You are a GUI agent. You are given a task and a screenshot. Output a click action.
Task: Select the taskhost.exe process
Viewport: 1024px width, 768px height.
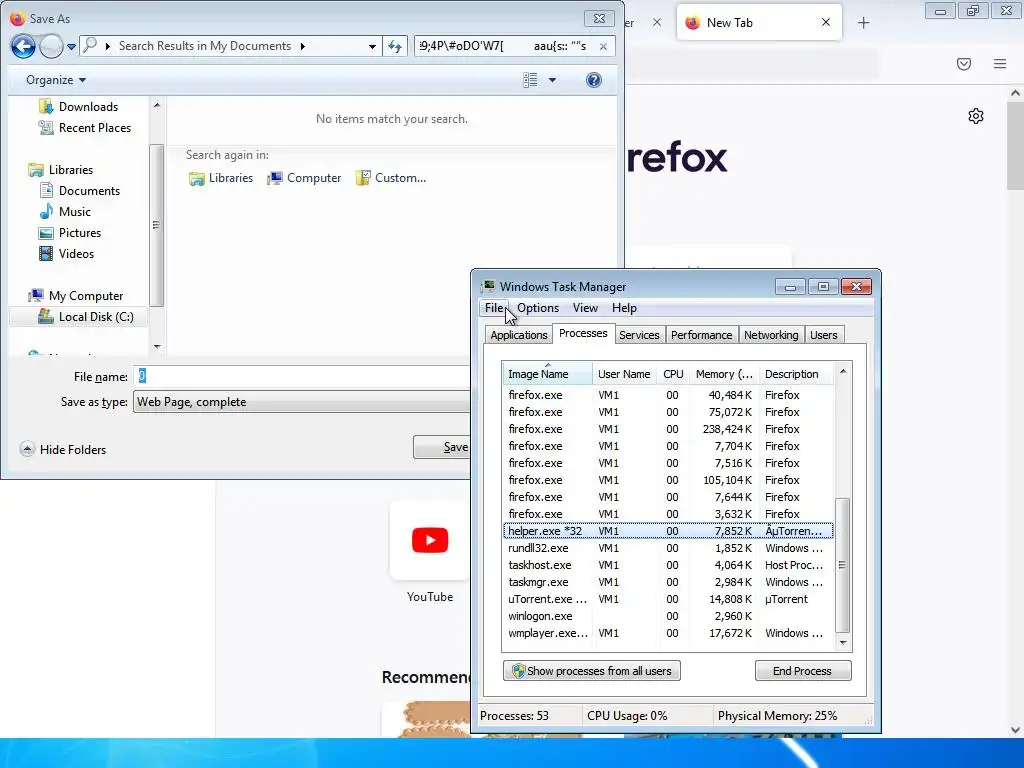668,565
